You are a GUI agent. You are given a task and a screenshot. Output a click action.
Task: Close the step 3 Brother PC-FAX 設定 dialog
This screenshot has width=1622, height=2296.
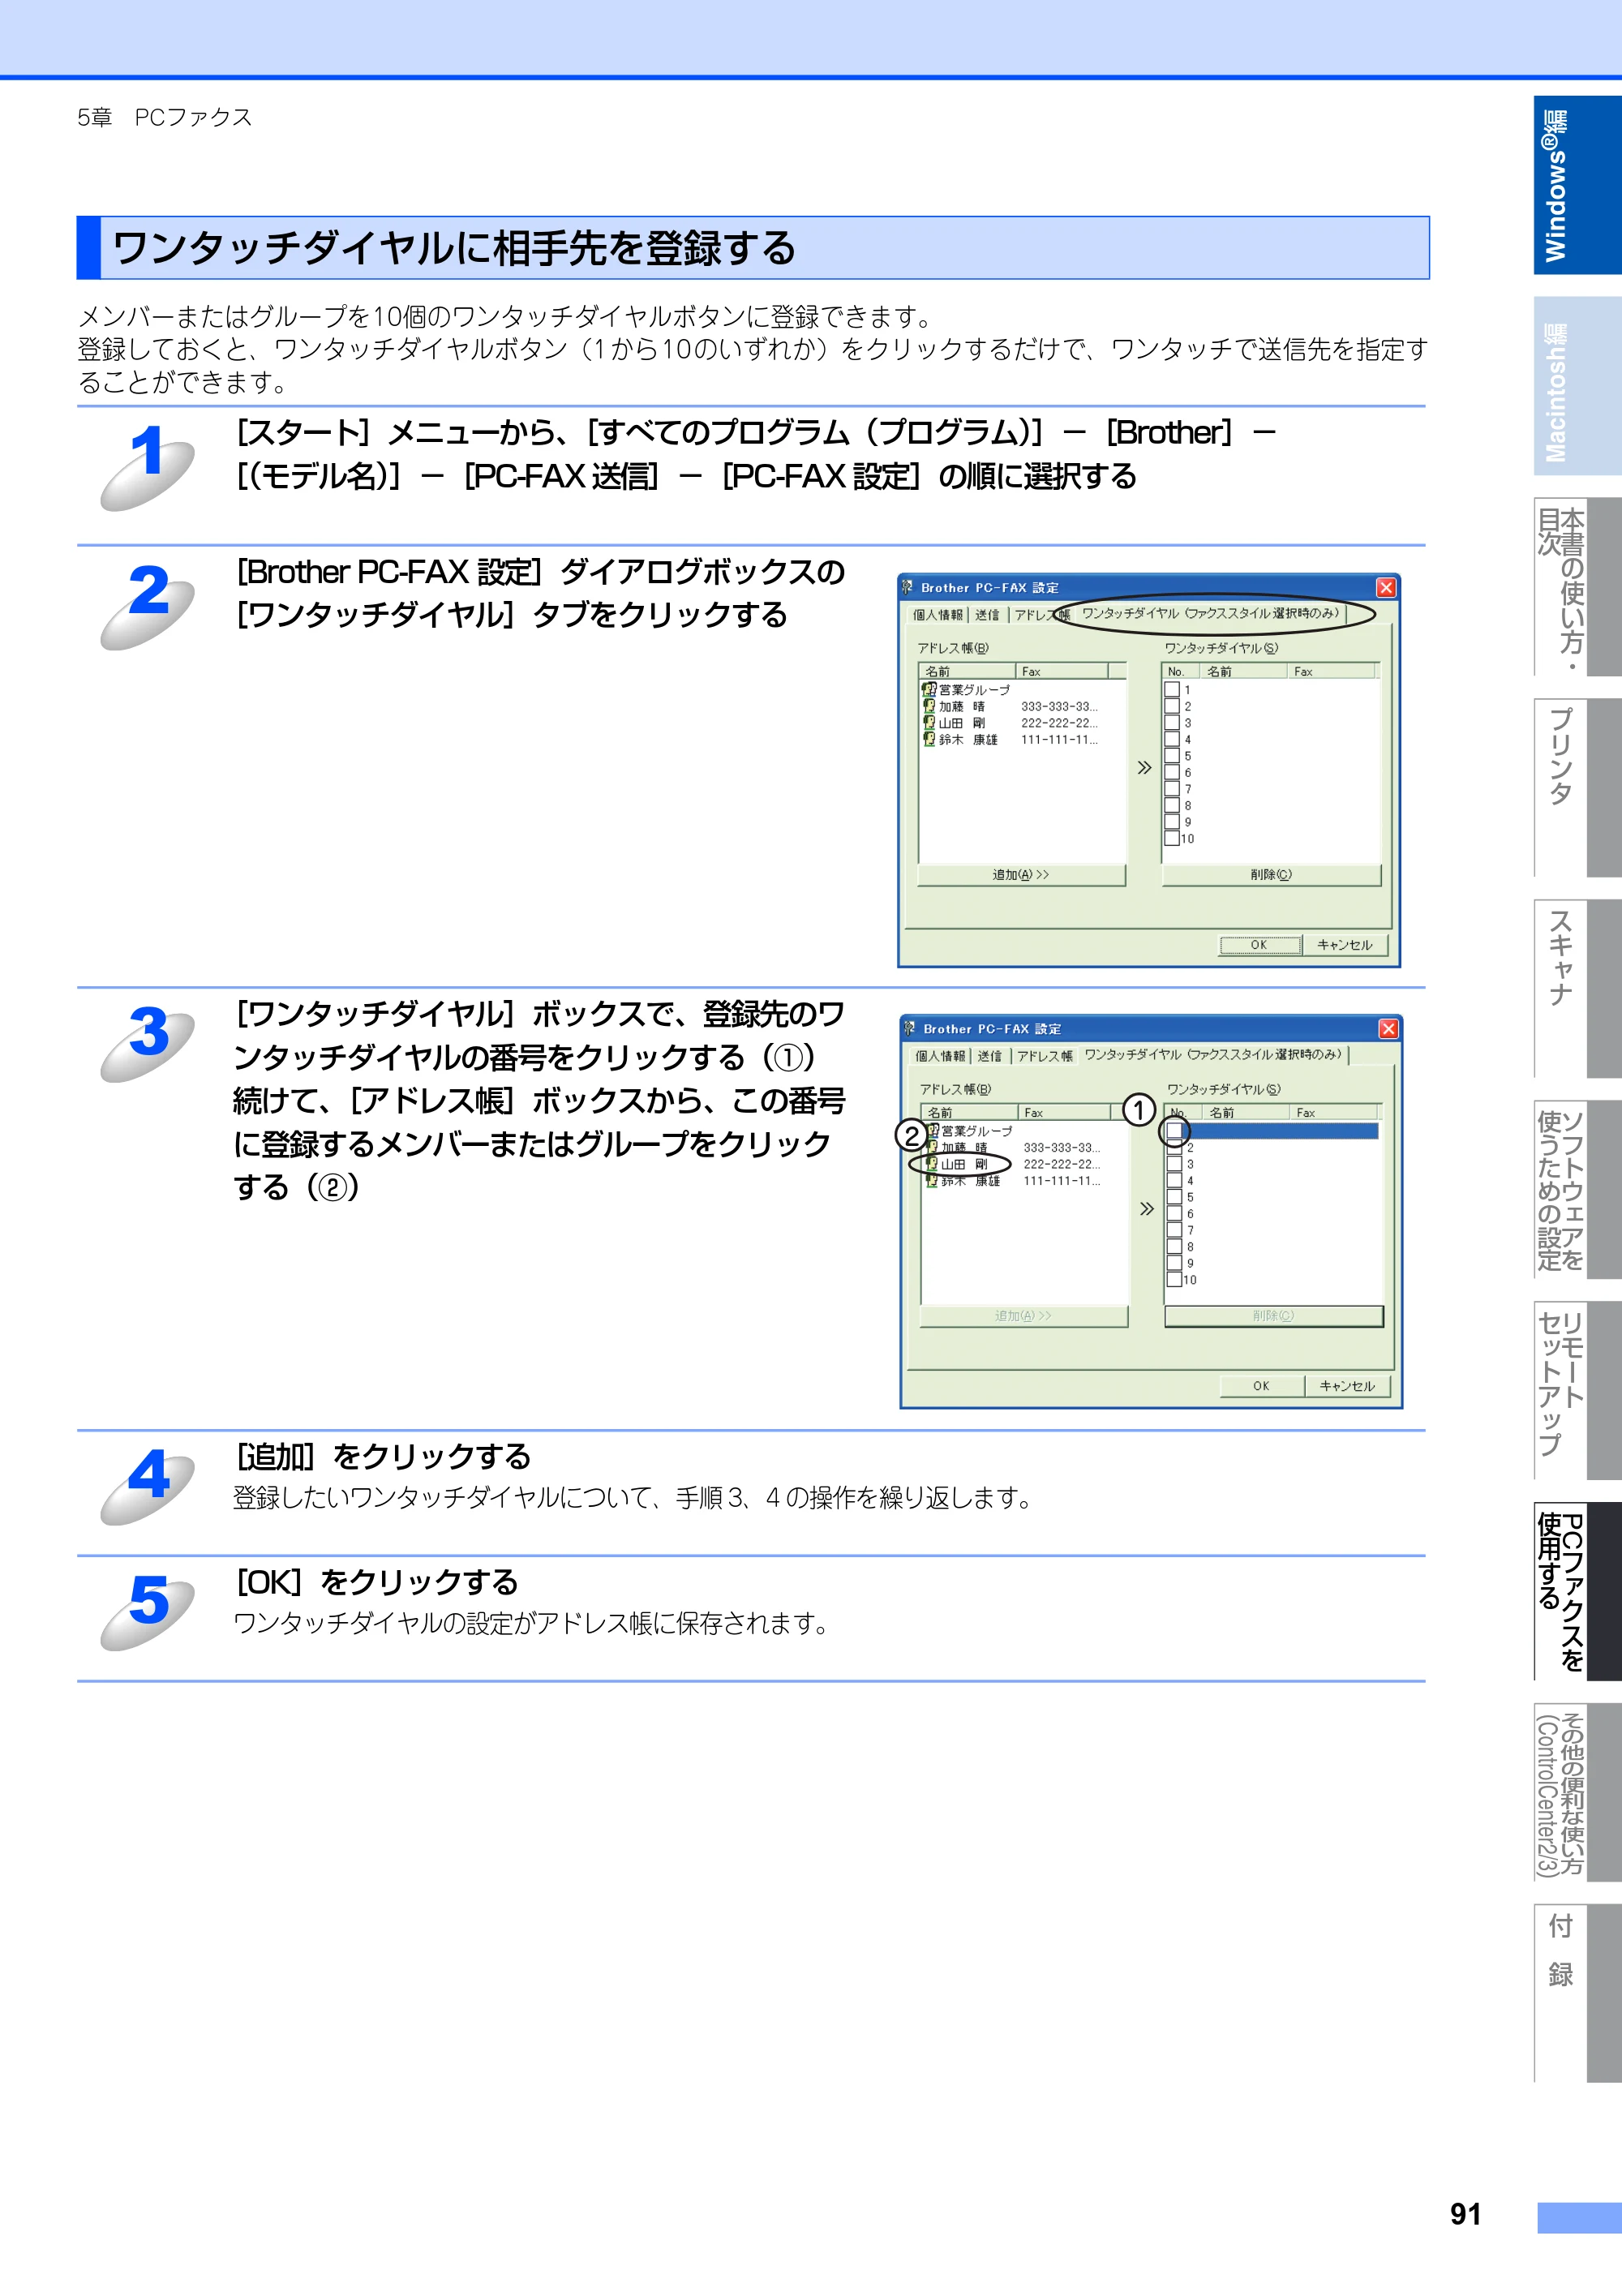point(1388,1028)
